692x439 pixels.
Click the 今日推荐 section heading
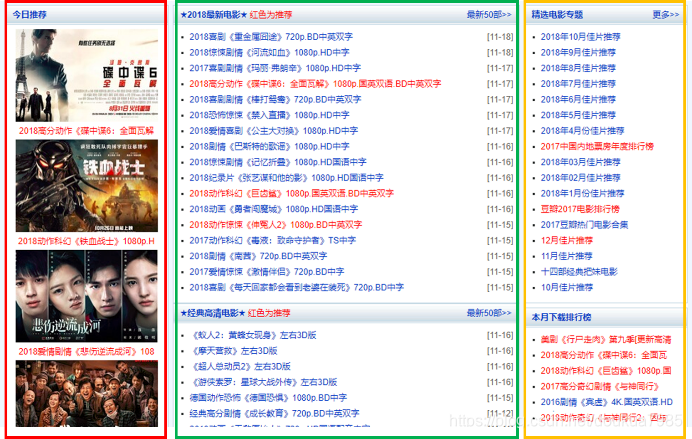coord(29,15)
